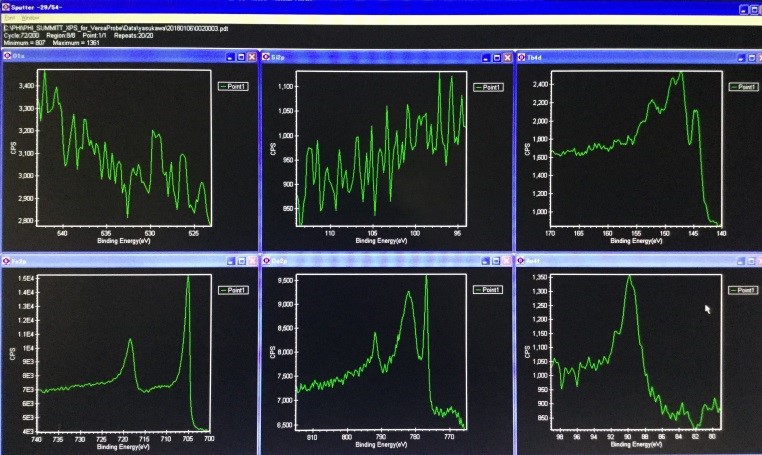Click the Si2p window title icon
This screenshot has width=762, height=455.
[266, 57]
